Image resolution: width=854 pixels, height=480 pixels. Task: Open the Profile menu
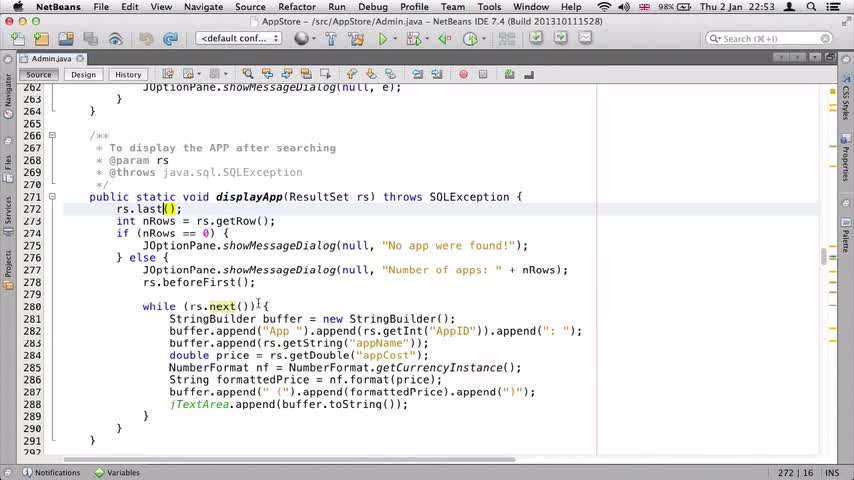click(x=414, y=7)
